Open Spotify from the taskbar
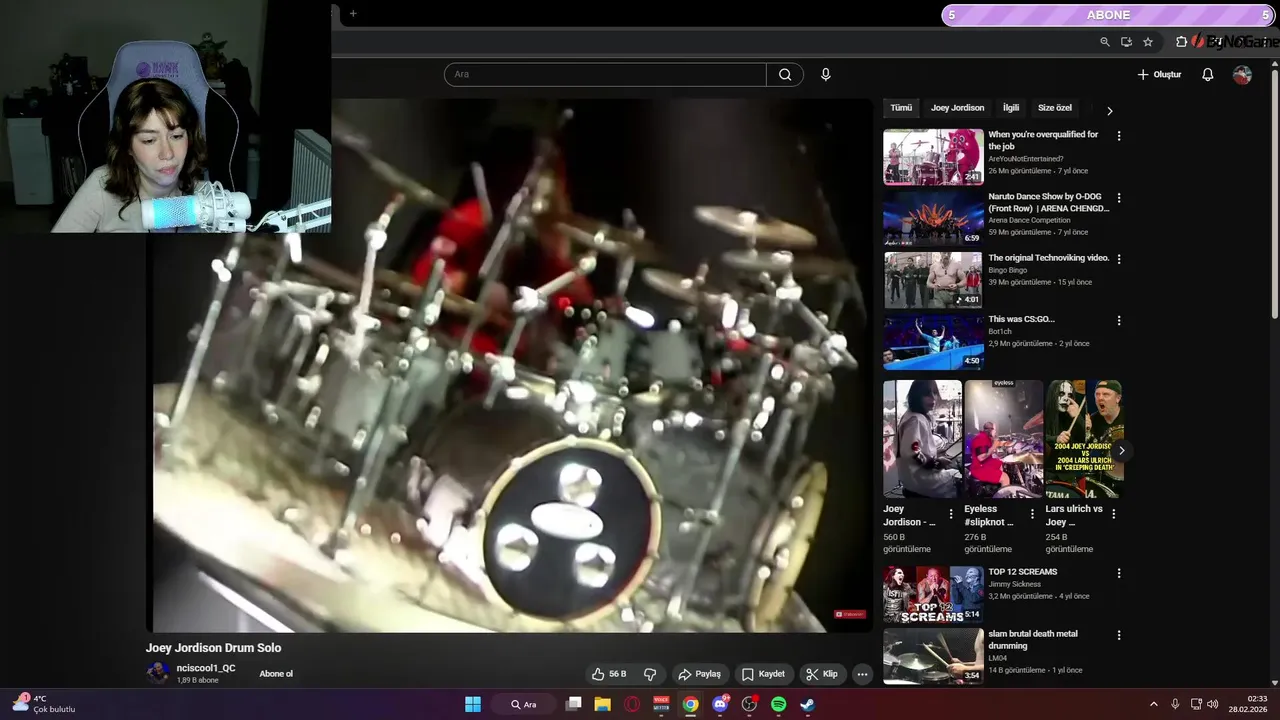Viewport: 1280px width, 720px height. coord(778,704)
